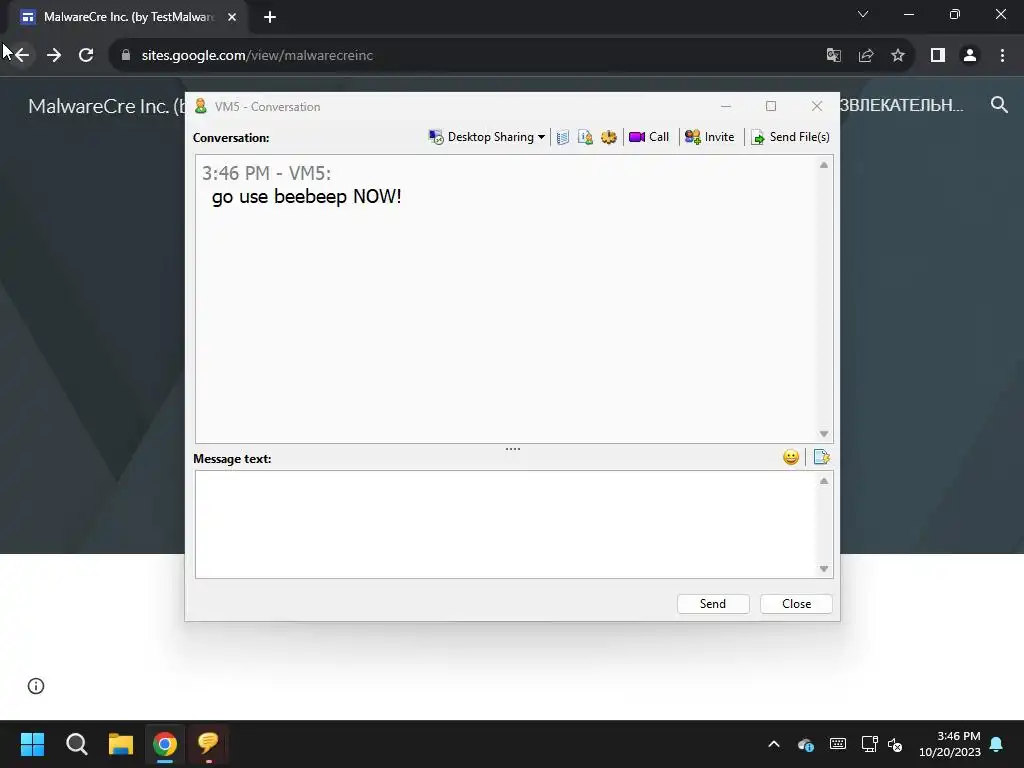The image size is (1024, 768).
Task: Focus the Message text input box
Action: (505, 524)
